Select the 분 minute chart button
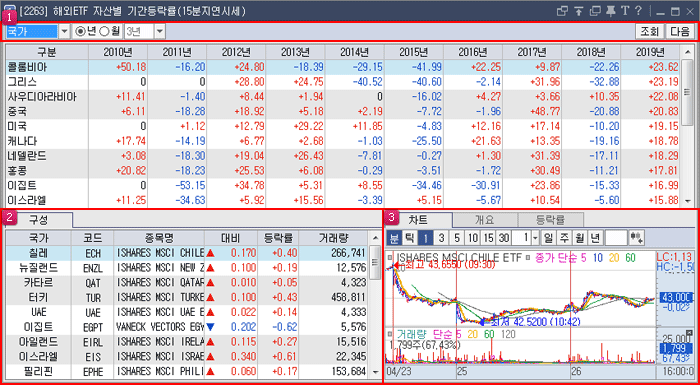Screen dimensions: 700x385 click(x=394, y=238)
